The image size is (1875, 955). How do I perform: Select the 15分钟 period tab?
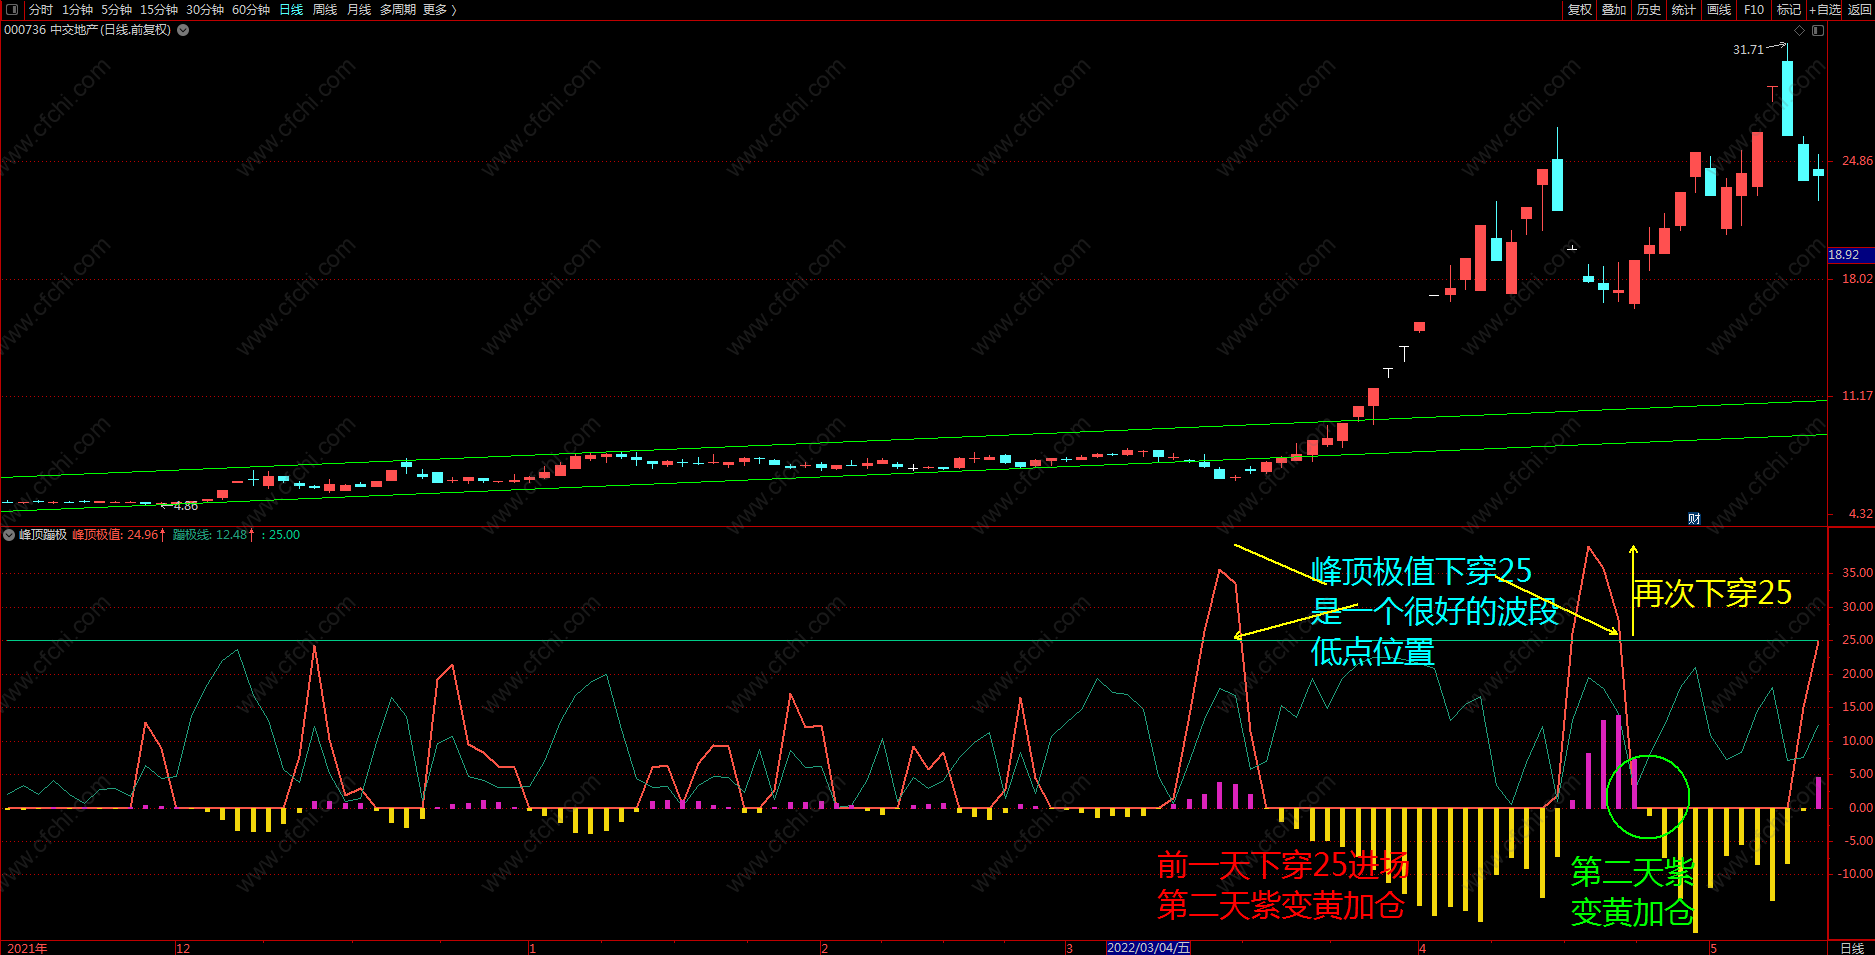pos(159,9)
